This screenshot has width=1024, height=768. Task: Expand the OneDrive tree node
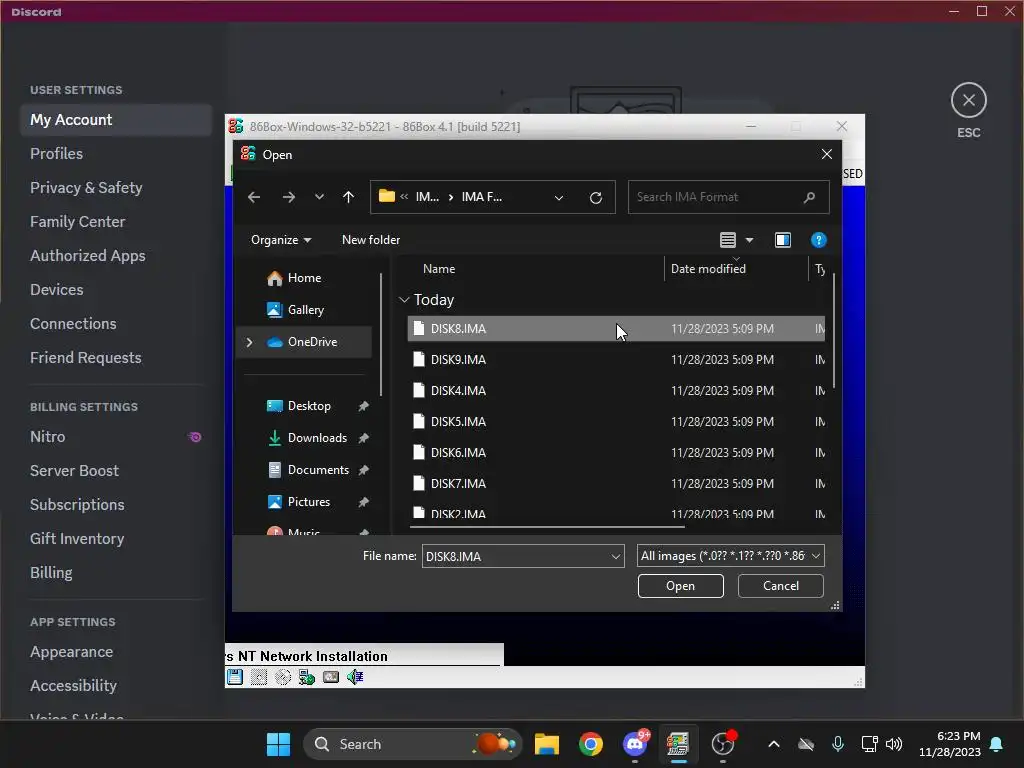click(x=249, y=342)
